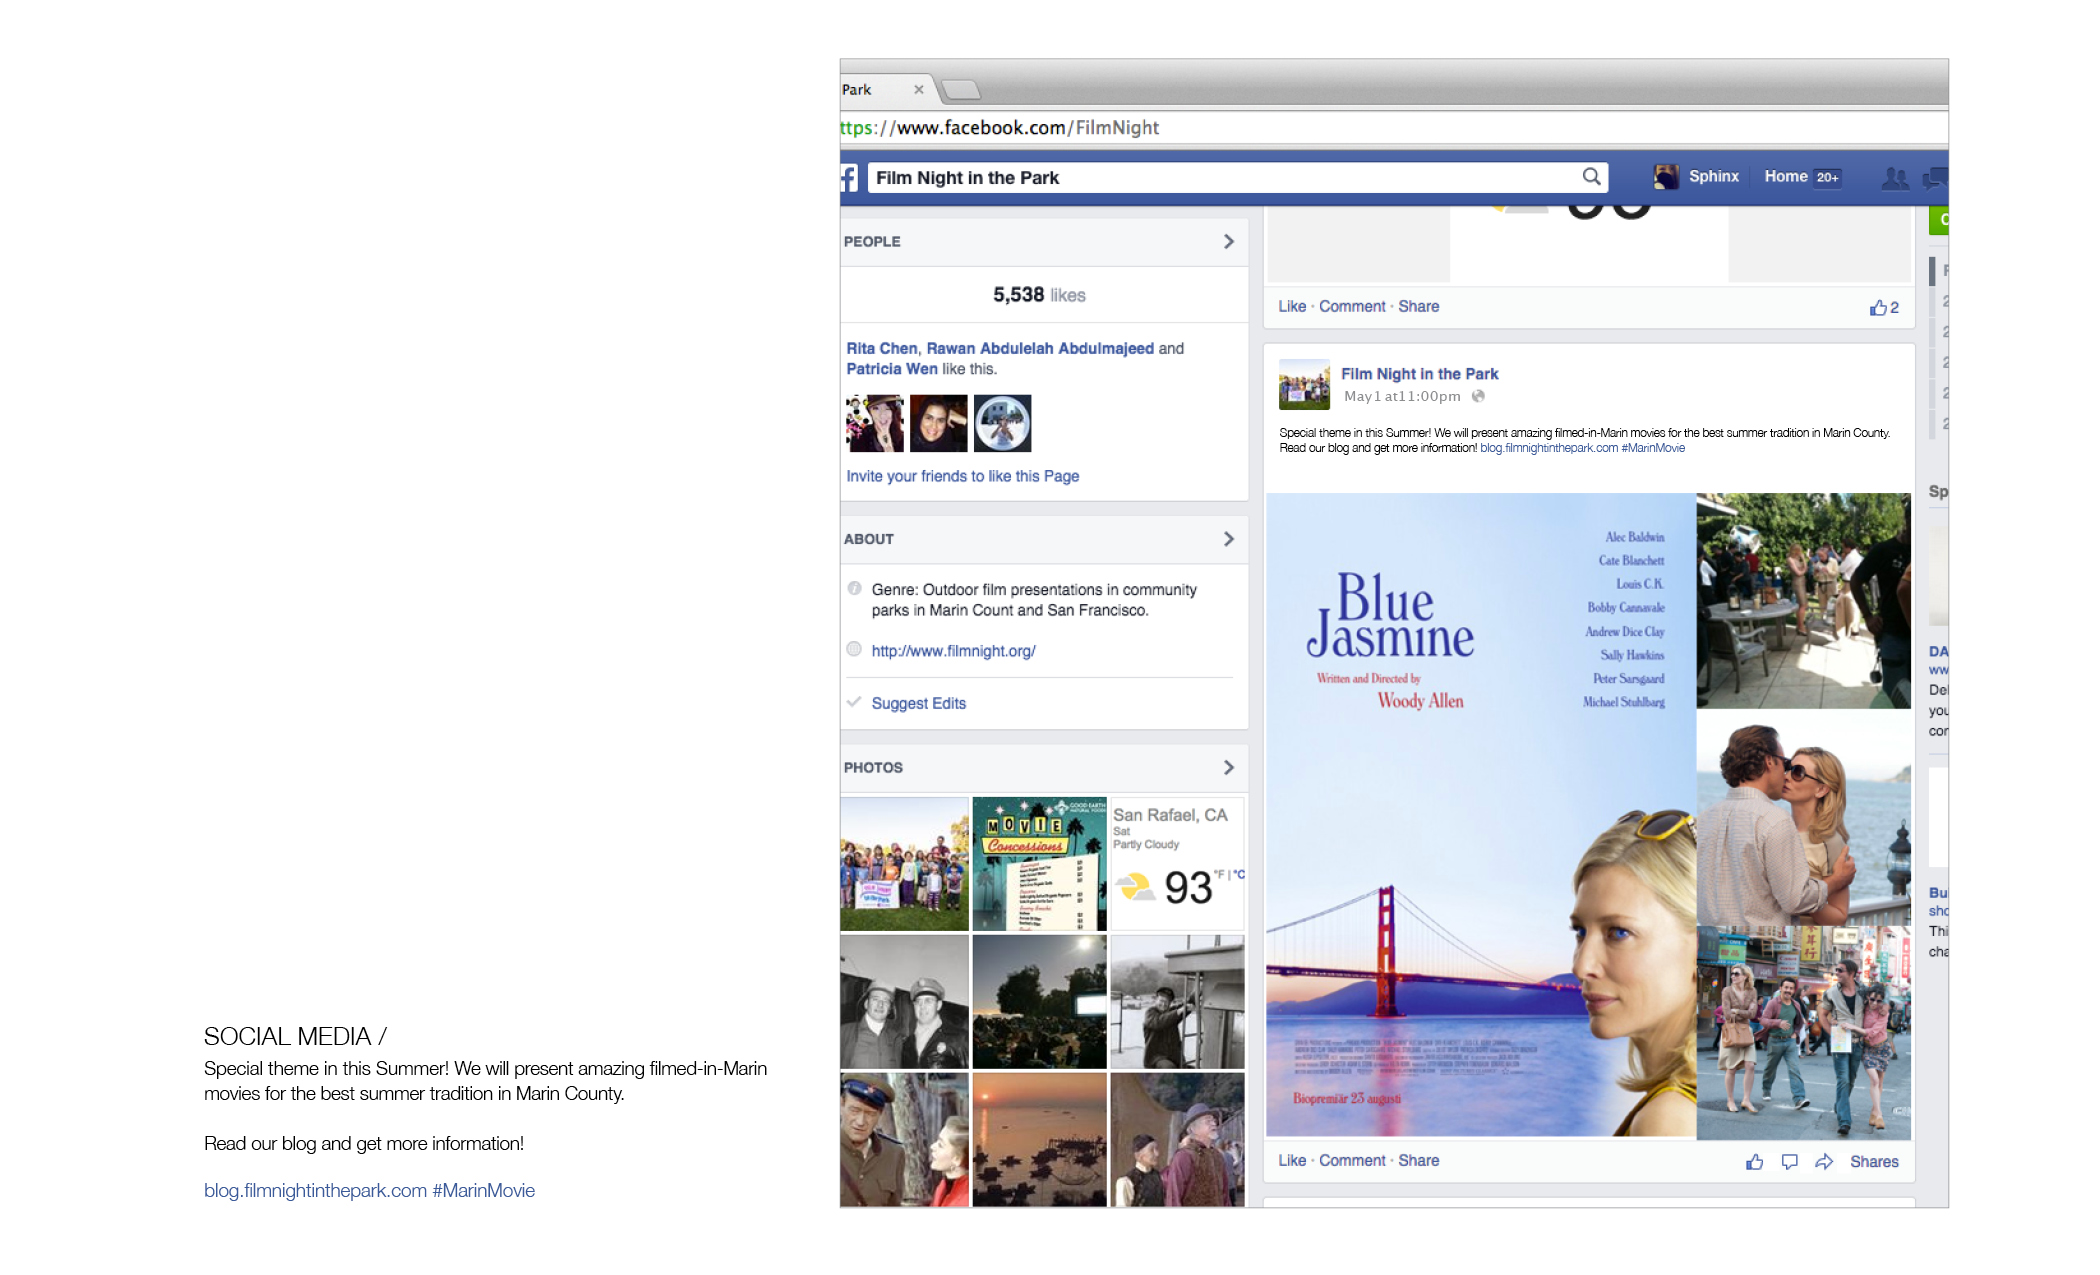The image size is (2100, 1275).
Task: Click the 5,538 likes count
Action: click(x=1039, y=295)
